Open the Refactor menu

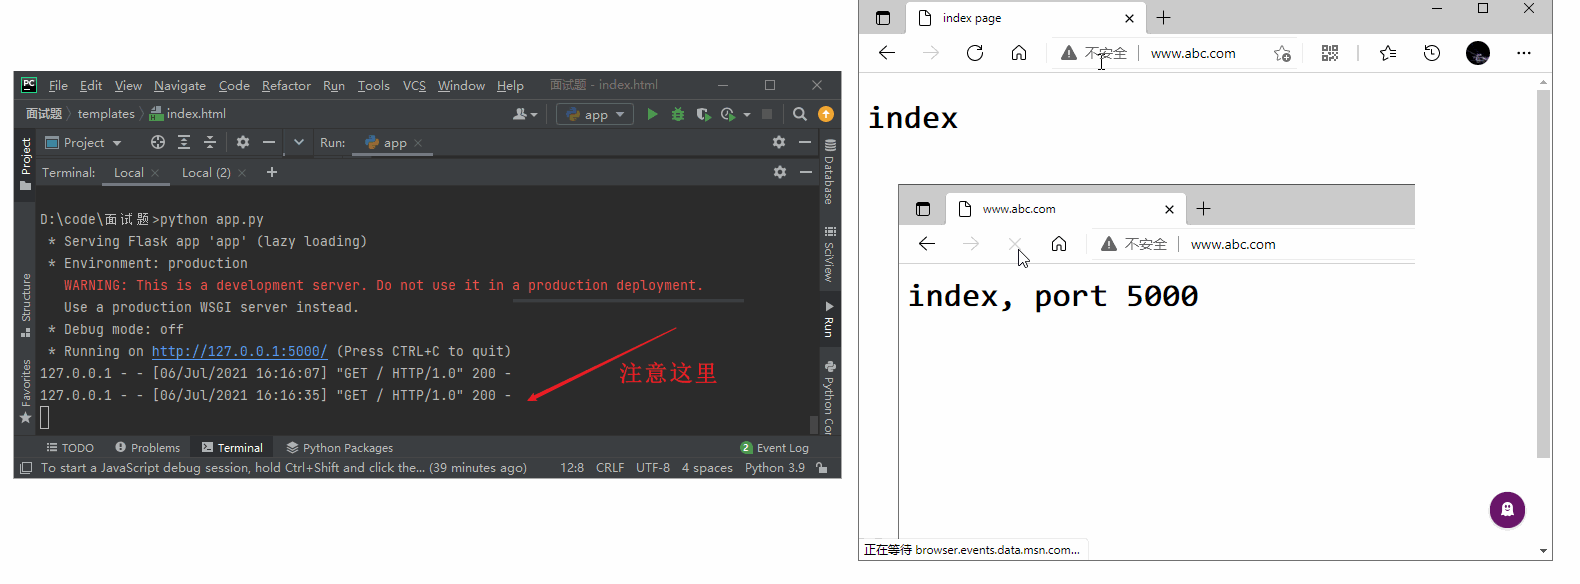click(x=286, y=85)
